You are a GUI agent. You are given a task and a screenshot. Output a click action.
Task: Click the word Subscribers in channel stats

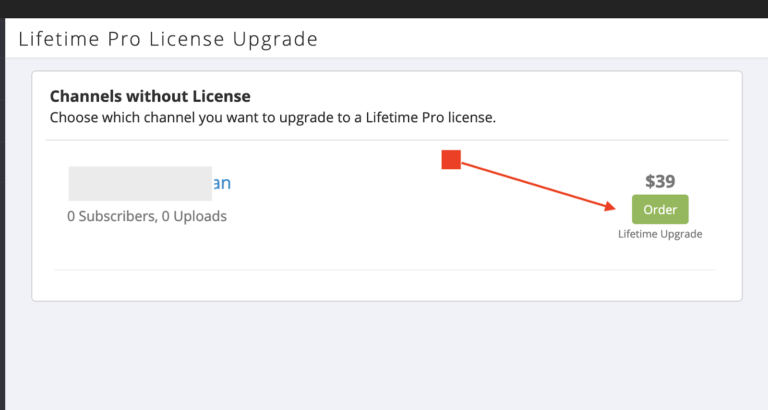click(x=118, y=216)
